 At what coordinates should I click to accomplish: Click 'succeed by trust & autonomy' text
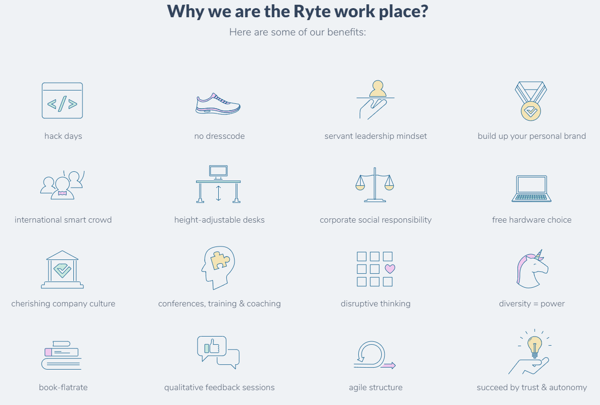pyautogui.click(x=532, y=387)
